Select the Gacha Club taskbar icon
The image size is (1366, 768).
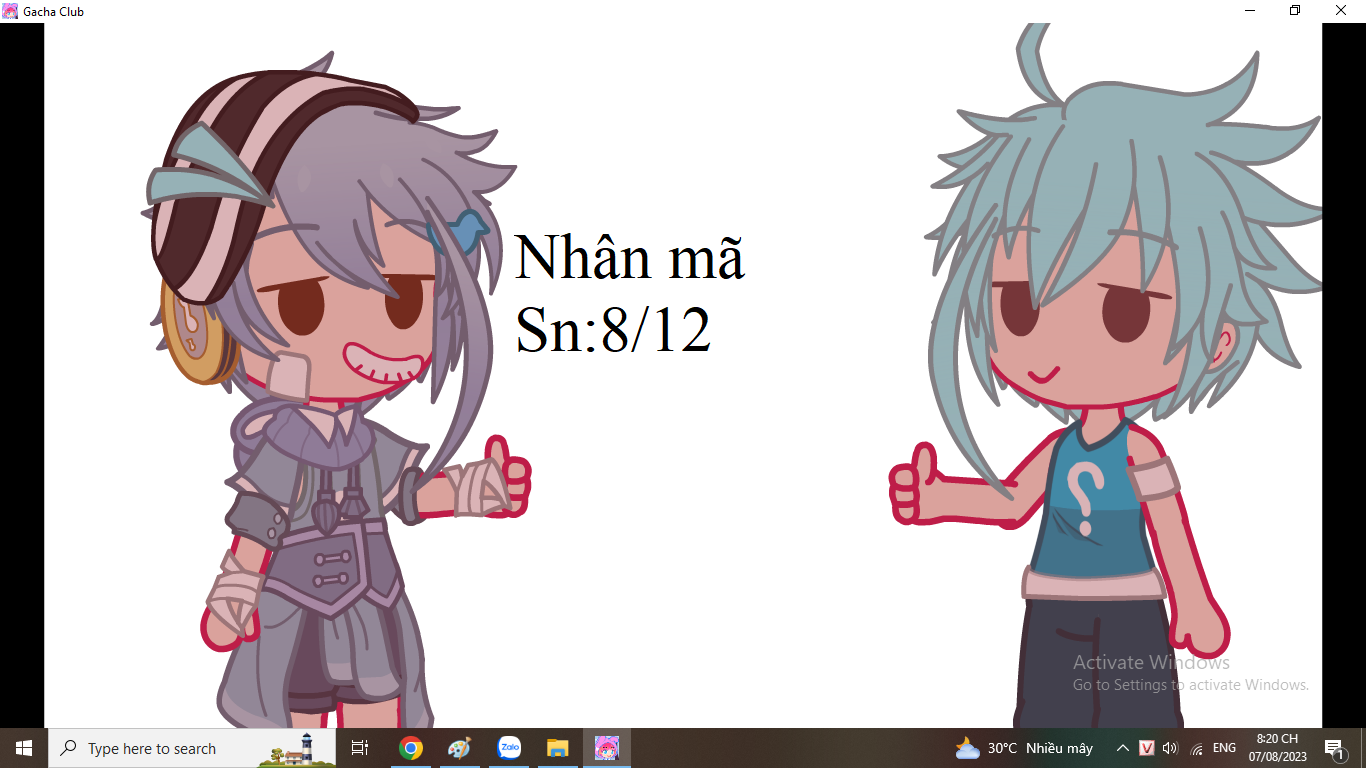point(607,748)
